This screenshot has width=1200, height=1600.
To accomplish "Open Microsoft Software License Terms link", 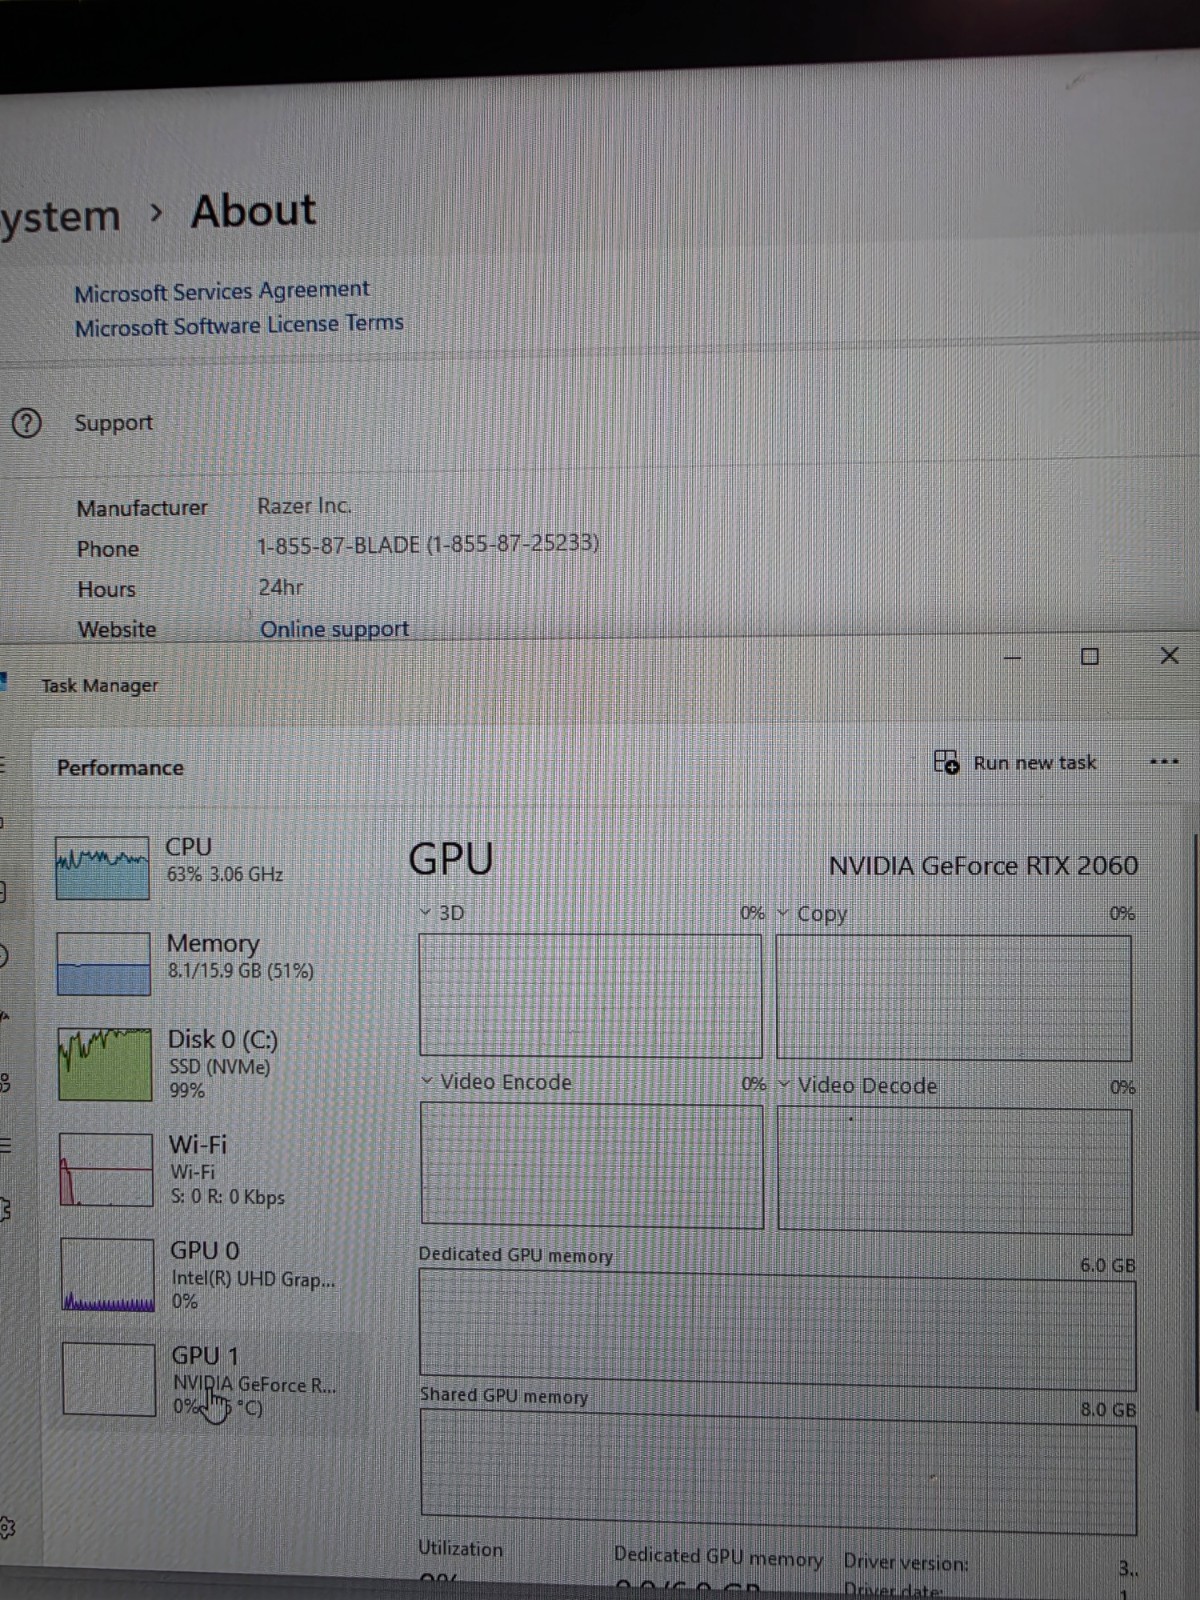I will [x=239, y=325].
